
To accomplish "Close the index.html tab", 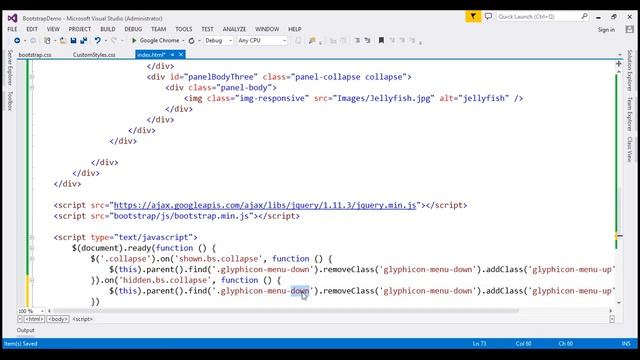I will point(181,54).
